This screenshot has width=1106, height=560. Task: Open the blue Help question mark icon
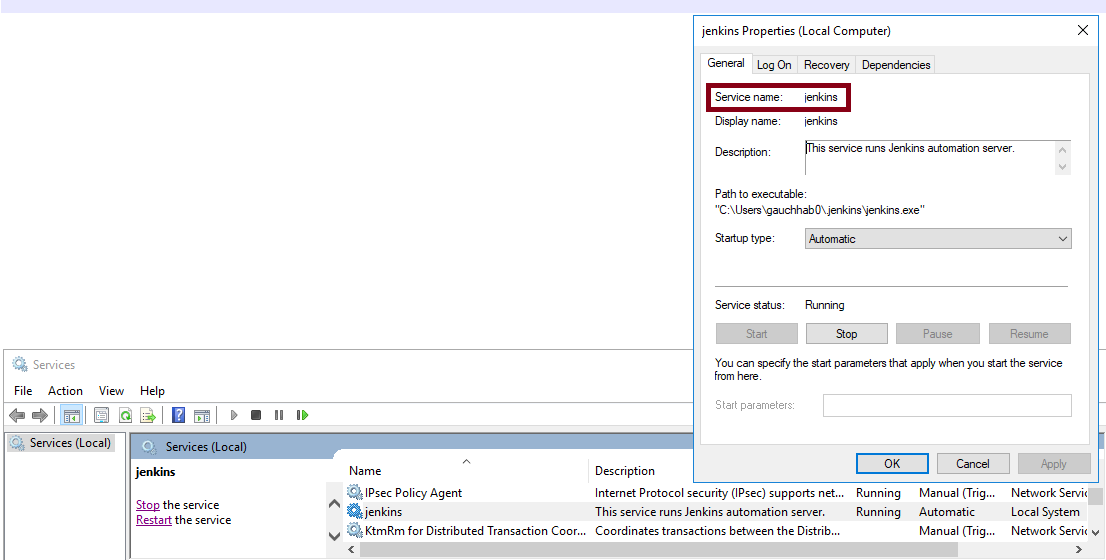point(178,415)
